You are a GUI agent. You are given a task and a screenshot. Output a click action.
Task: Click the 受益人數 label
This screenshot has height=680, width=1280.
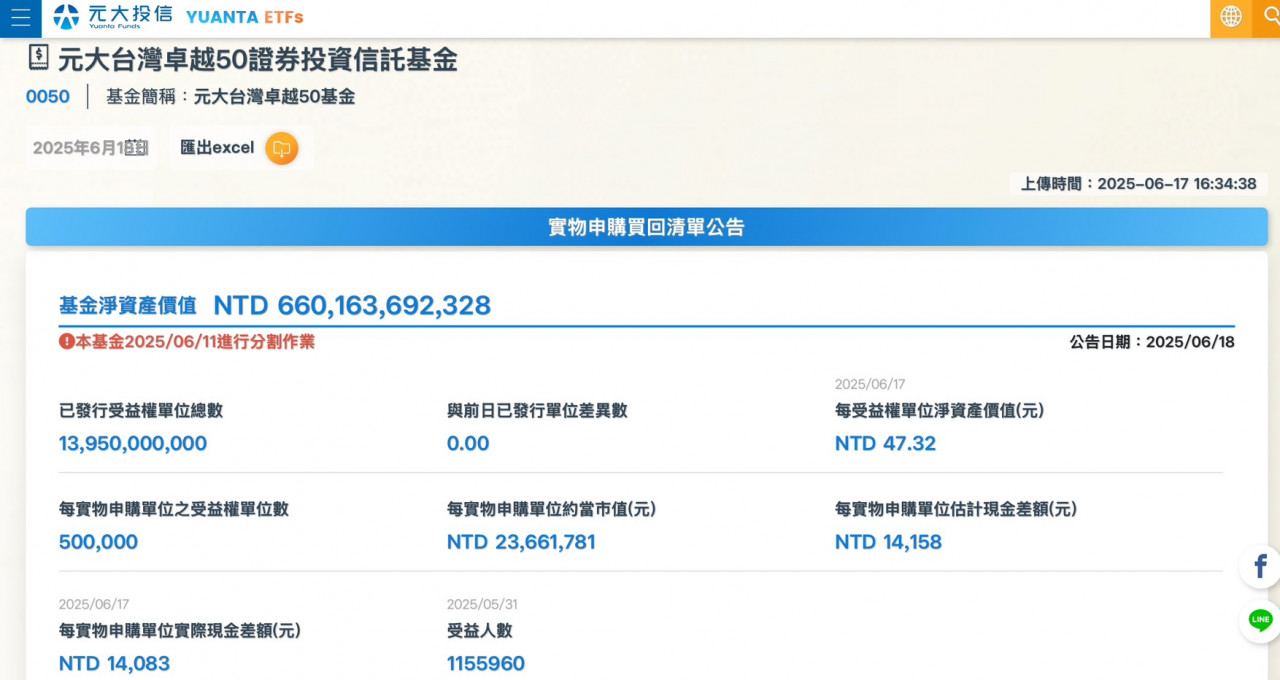click(x=480, y=631)
